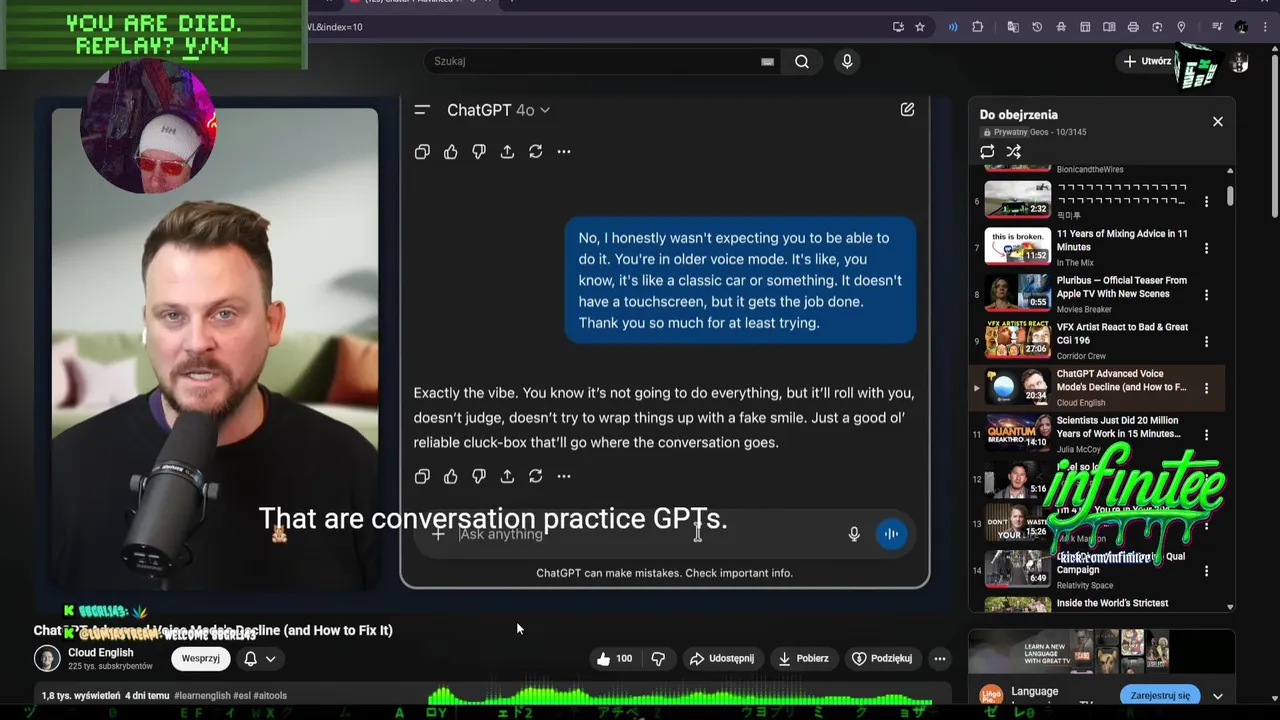Close the Do obejrzenia playlist panel

coord(1217,121)
